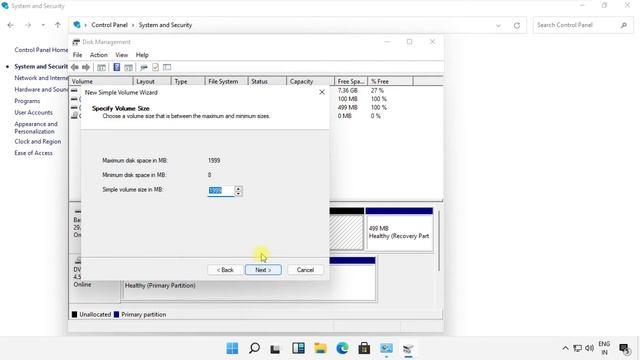Sort by the Status column header
This screenshot has width=640, height=360.
(x=267, y=81)
